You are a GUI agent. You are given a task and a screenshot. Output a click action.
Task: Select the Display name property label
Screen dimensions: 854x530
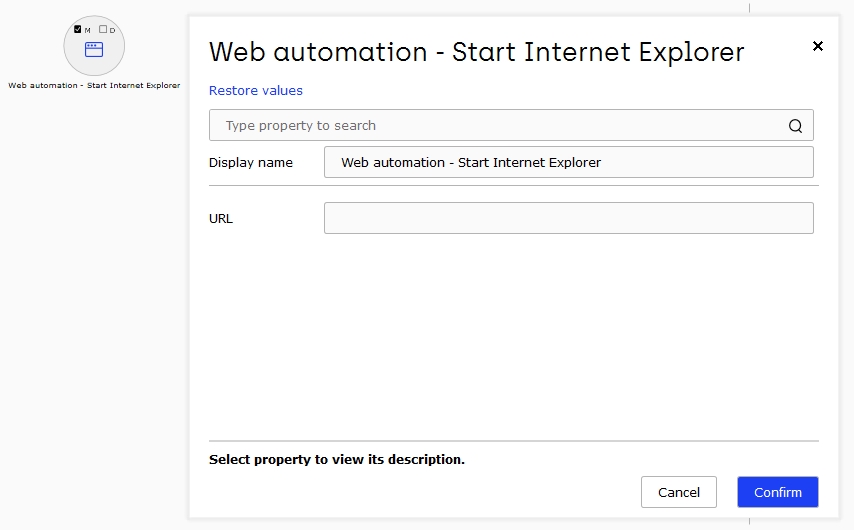[x=251, y=162]
